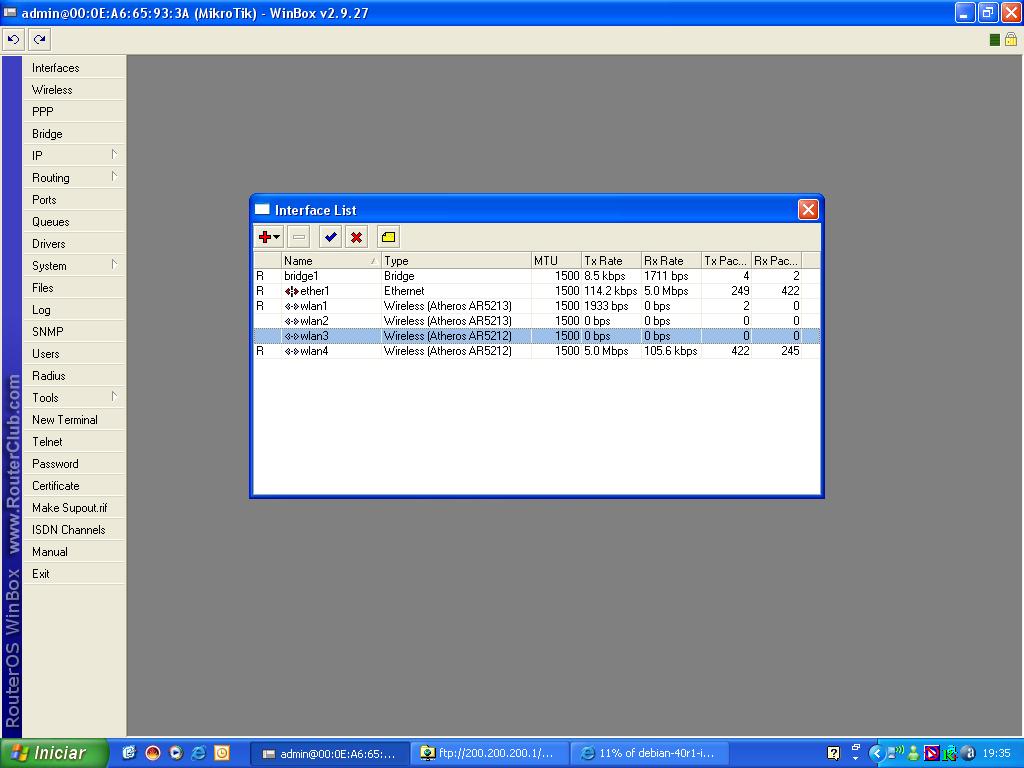1024x768 pixels.
Task: Click the blue arrow to show hidden tray icons
Action: pos(876,754)
